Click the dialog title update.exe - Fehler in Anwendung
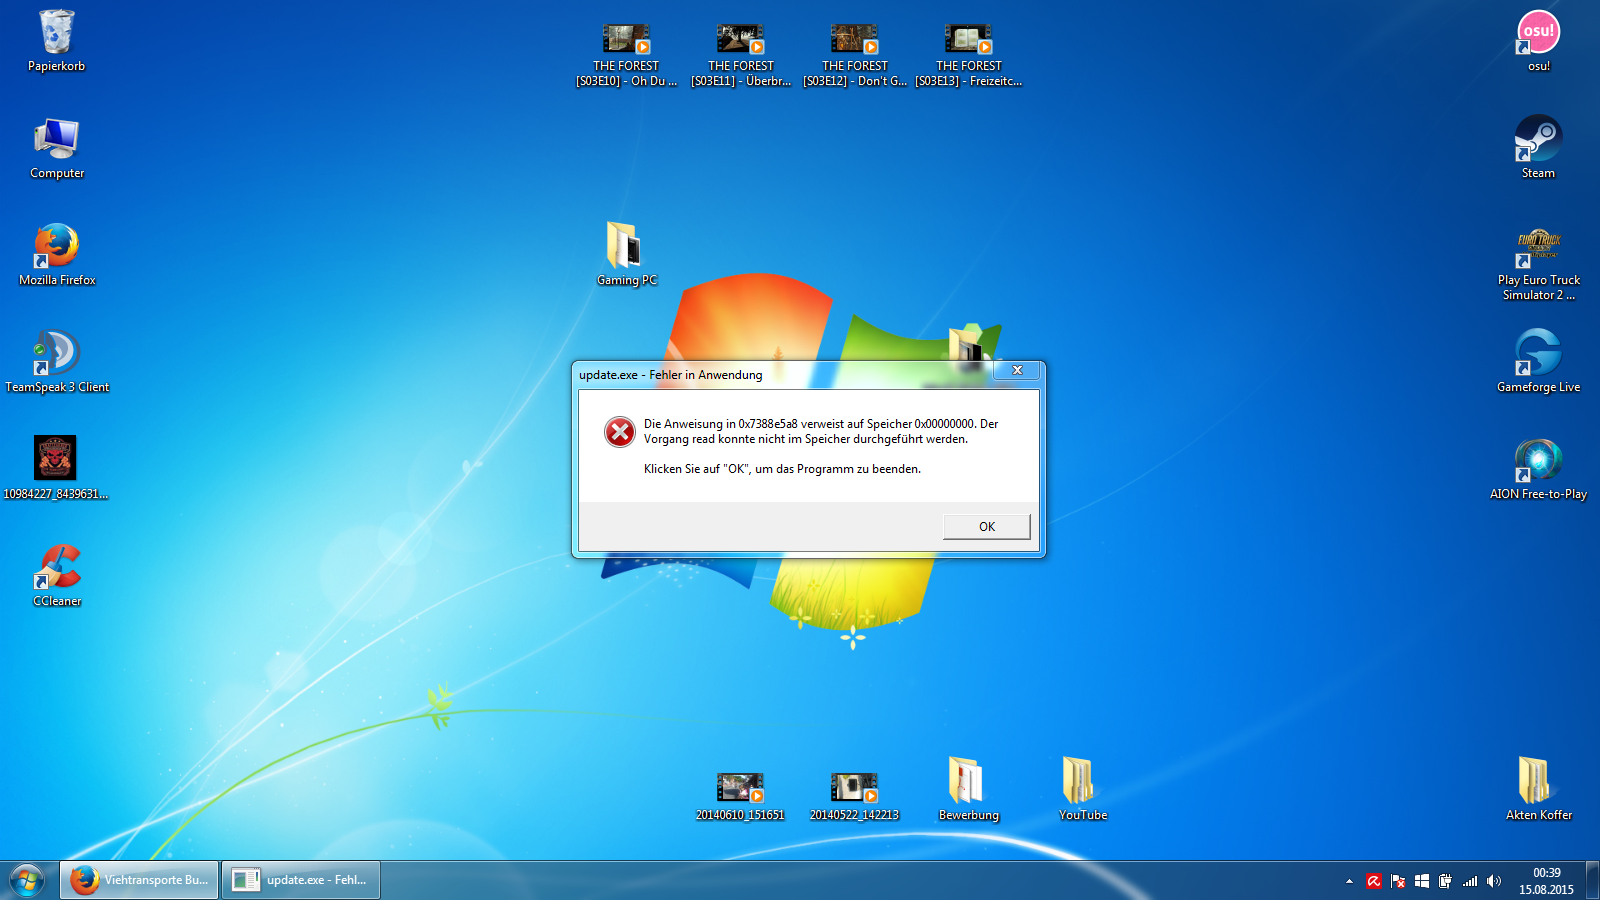Image resolution: width=1600 pixels, height=900 pixels. [x=670, y=375]
